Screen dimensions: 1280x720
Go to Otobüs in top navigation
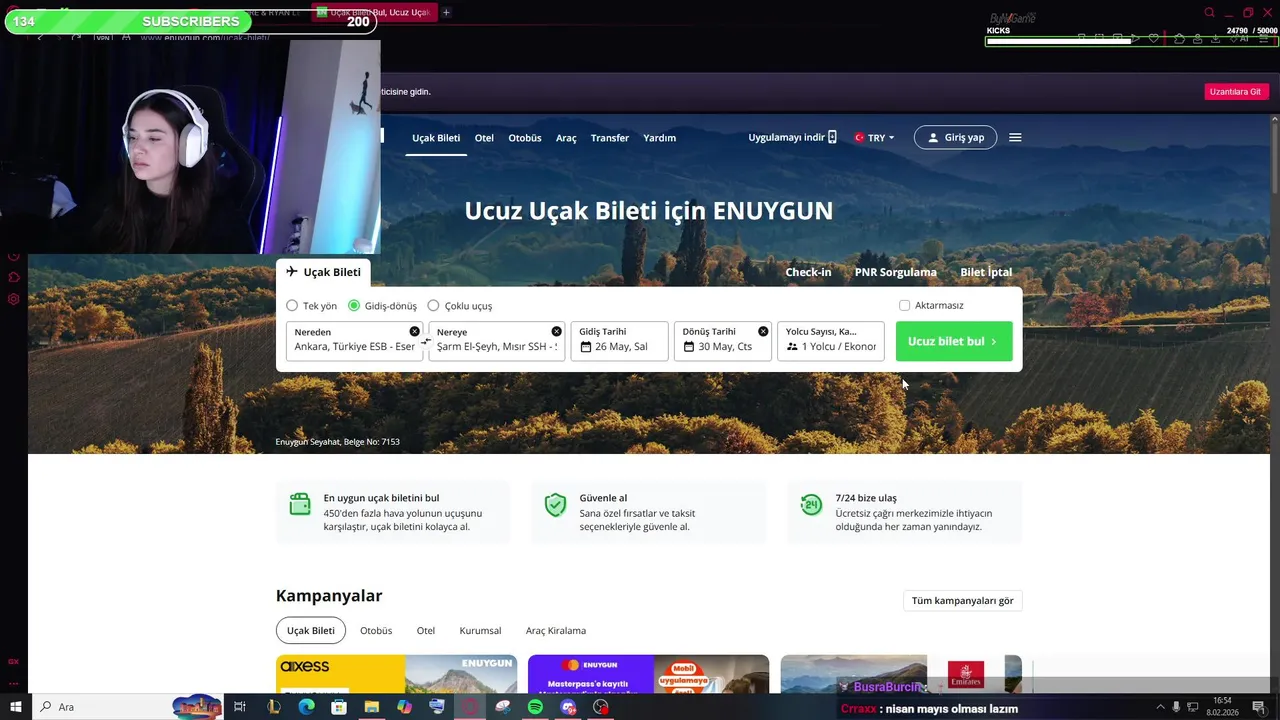point(525,138)
